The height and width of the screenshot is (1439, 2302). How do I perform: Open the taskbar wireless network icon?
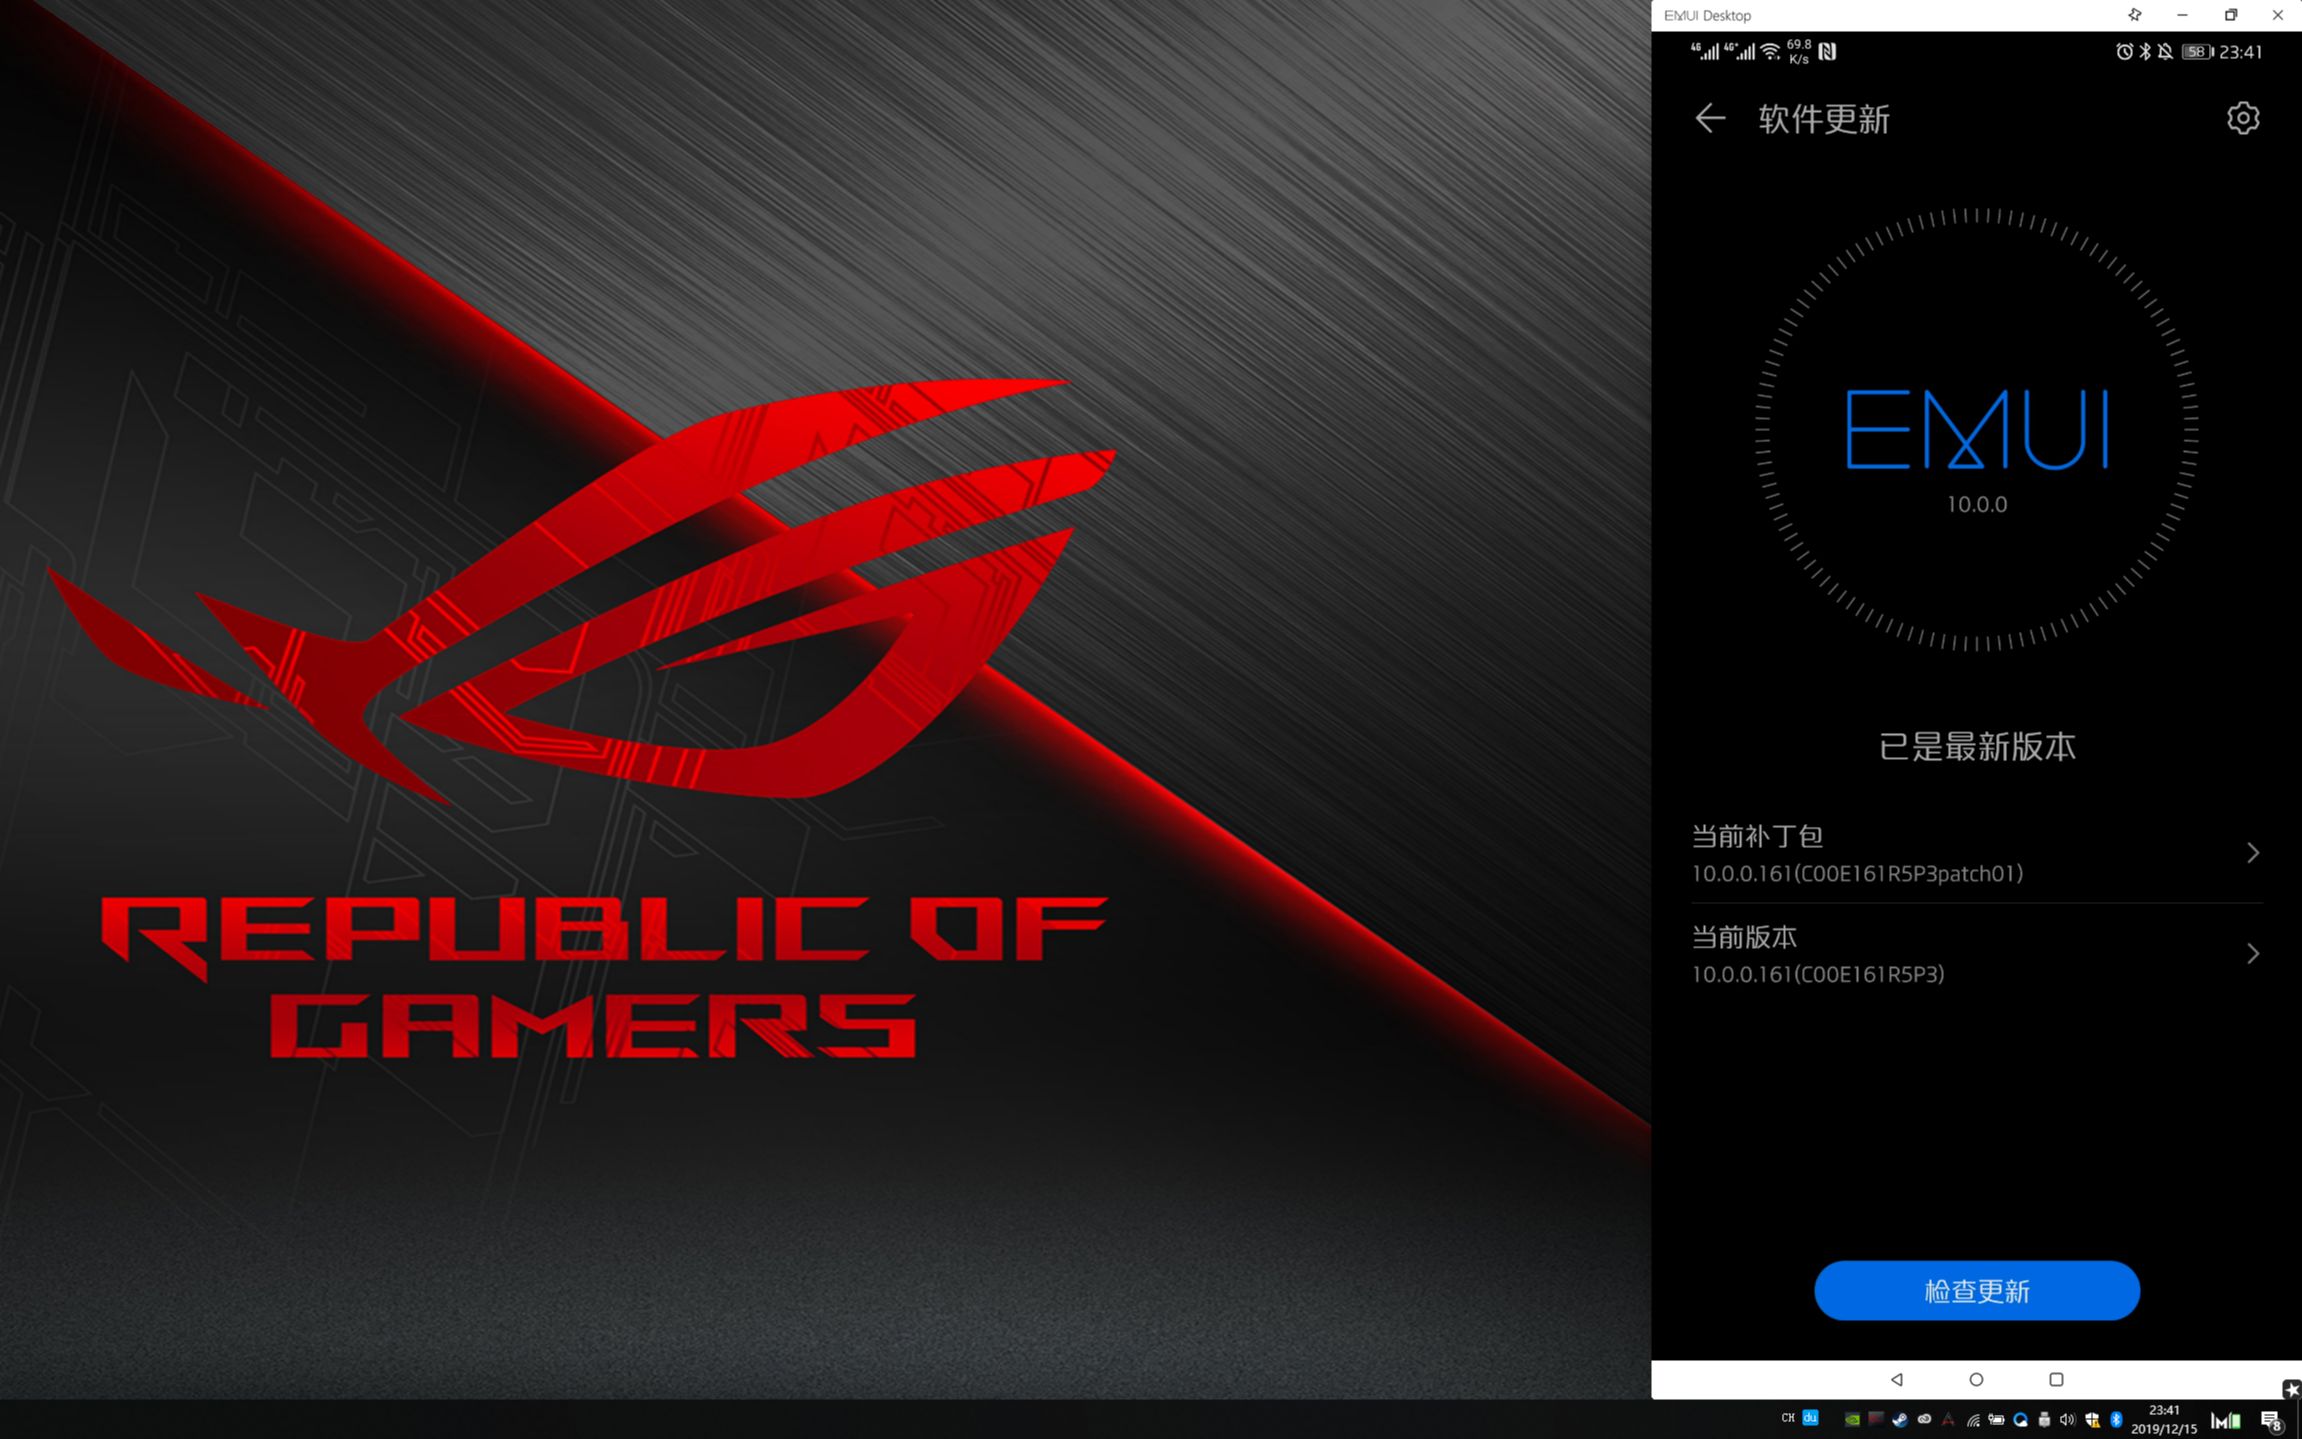click(1973, 1419)
